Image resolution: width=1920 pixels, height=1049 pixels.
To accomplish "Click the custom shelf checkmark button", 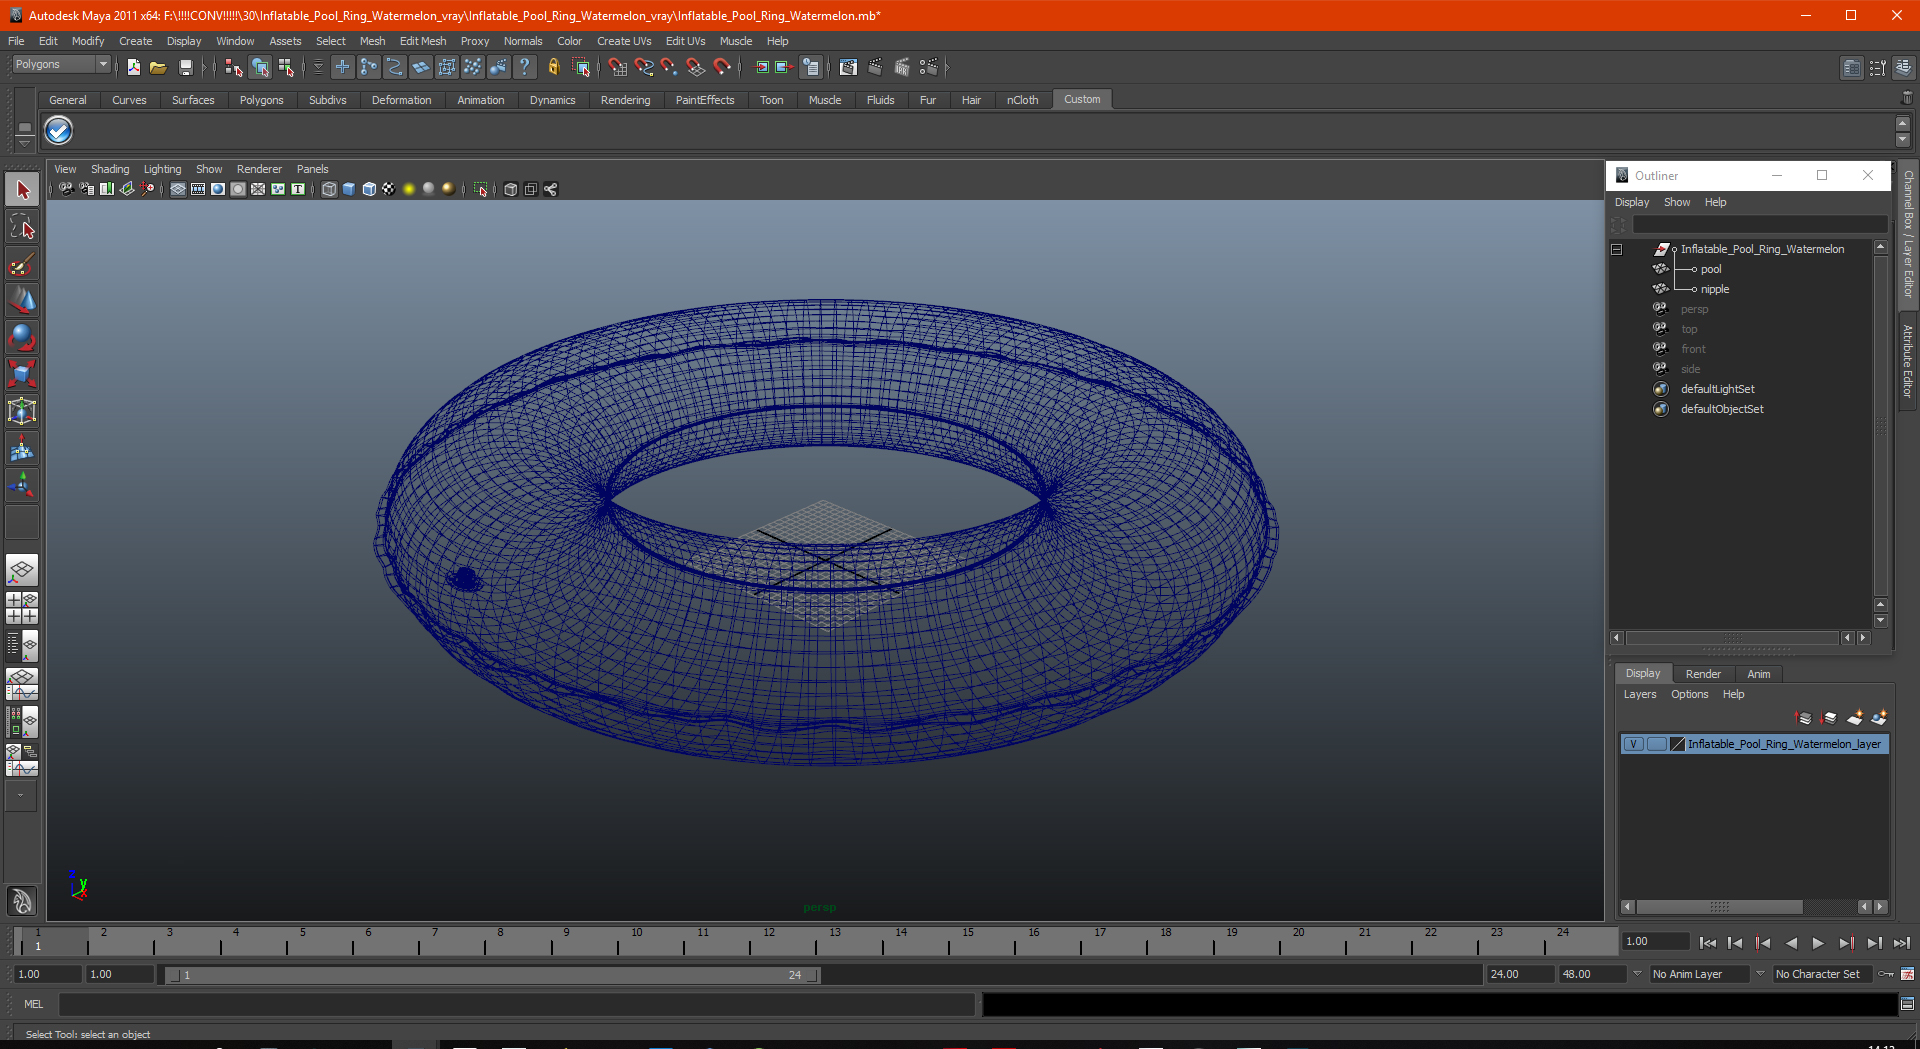I will coord(59,131).
